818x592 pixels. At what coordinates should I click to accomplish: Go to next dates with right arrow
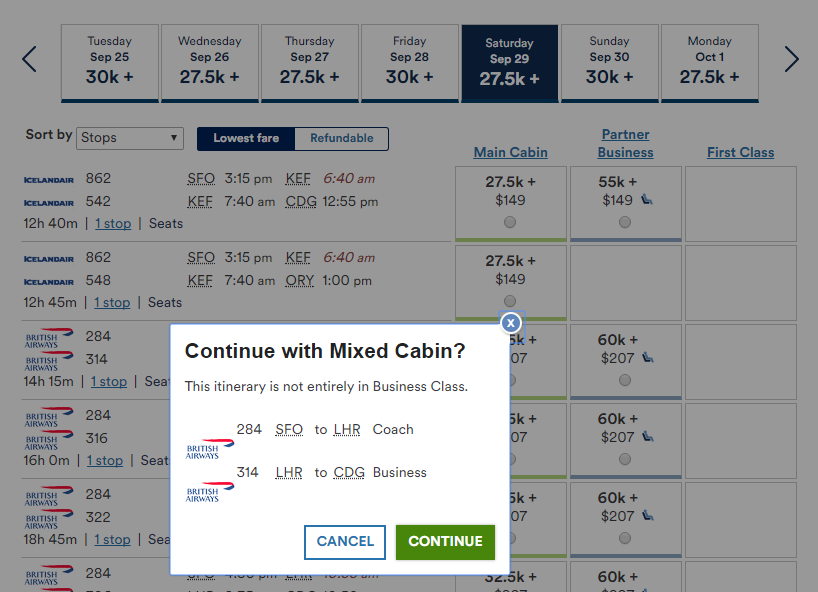tap(791, 59)
